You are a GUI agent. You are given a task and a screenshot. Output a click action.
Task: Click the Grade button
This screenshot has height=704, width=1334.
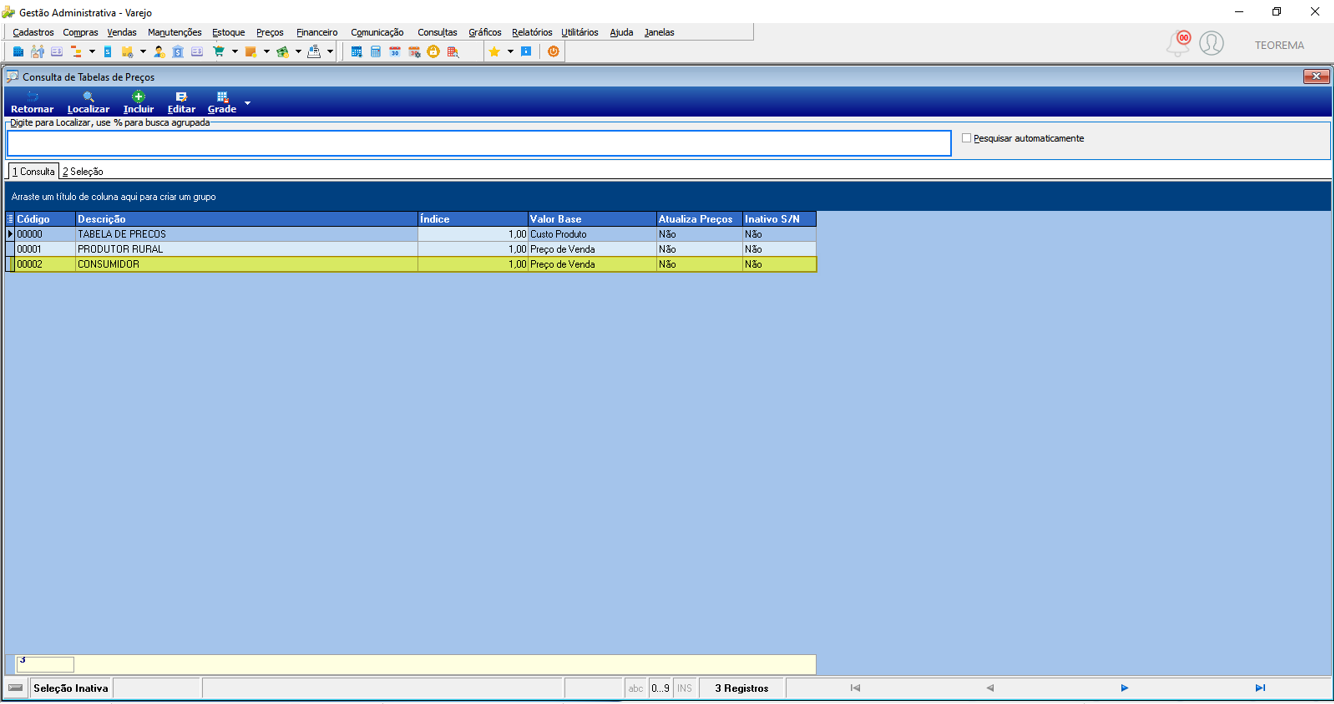(222, 102)
